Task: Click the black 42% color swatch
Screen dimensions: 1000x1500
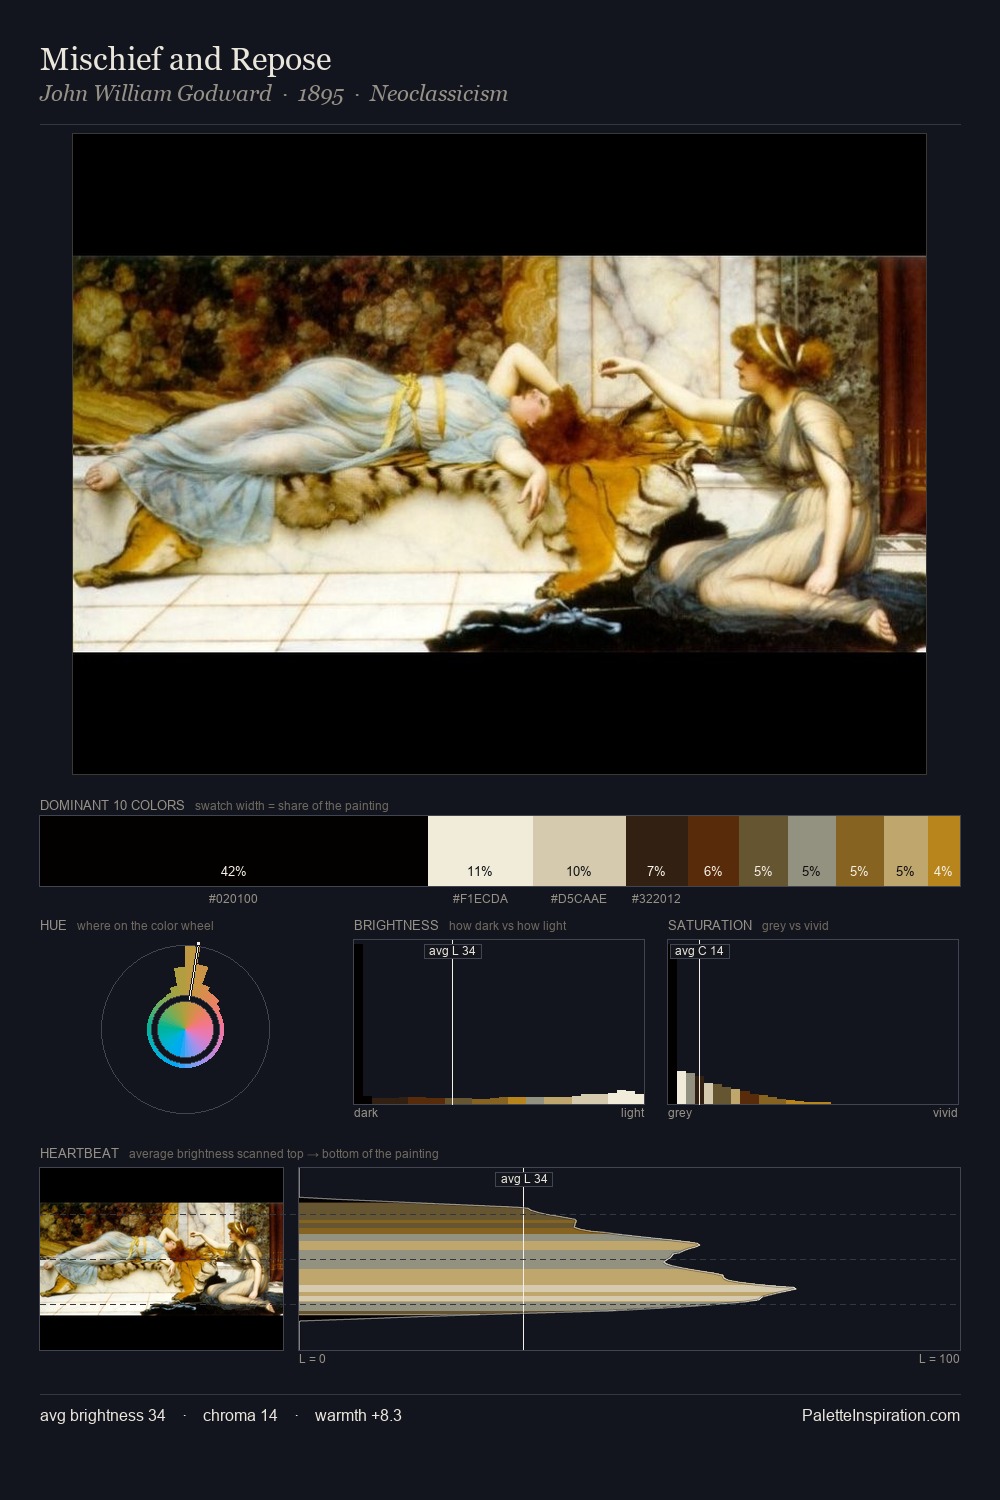Action: click(234, 851)
